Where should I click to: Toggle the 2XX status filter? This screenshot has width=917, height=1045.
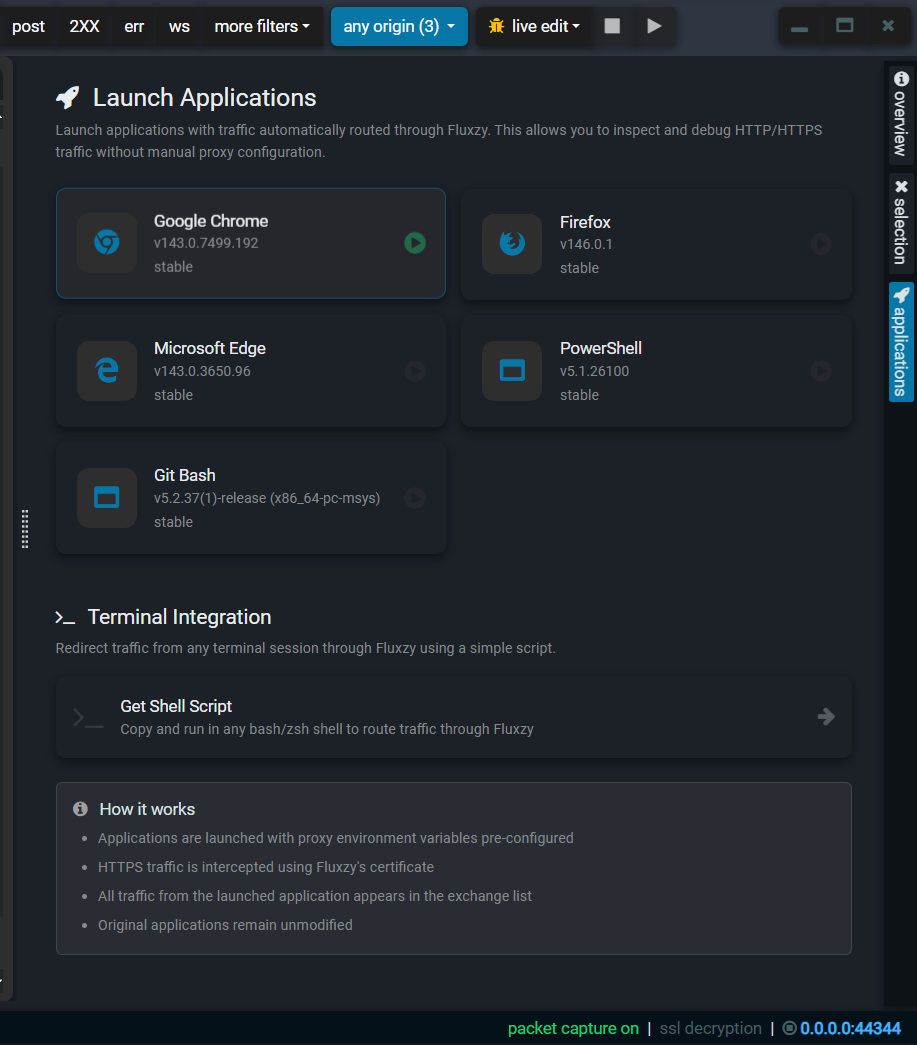tap(84, 26)
